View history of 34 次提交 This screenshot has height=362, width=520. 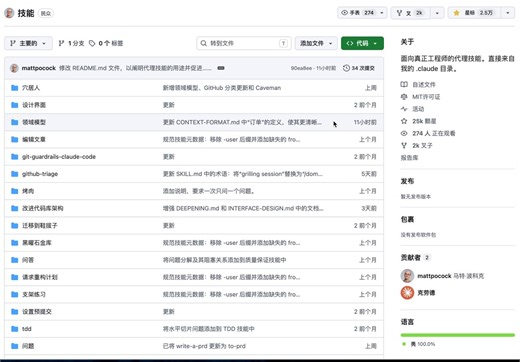coord(359,68)
